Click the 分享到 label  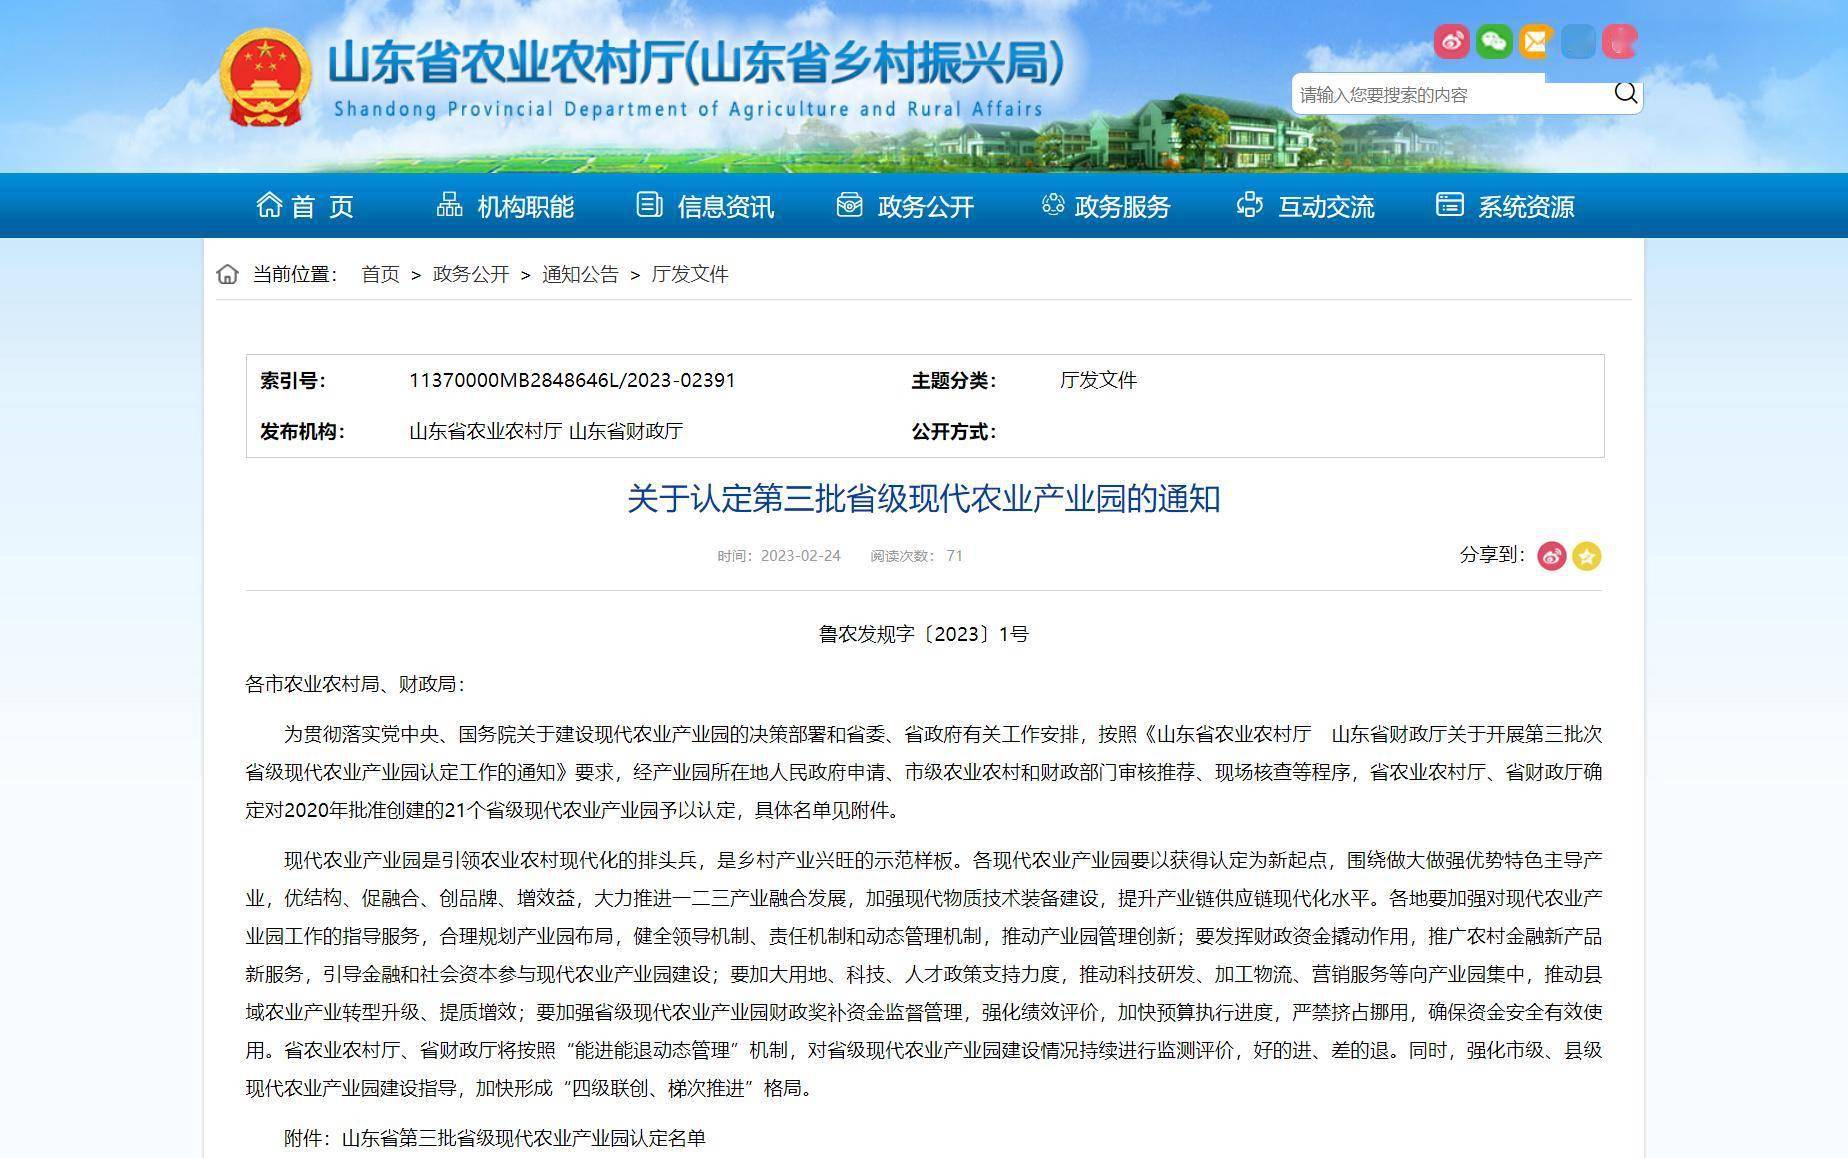1492,555
